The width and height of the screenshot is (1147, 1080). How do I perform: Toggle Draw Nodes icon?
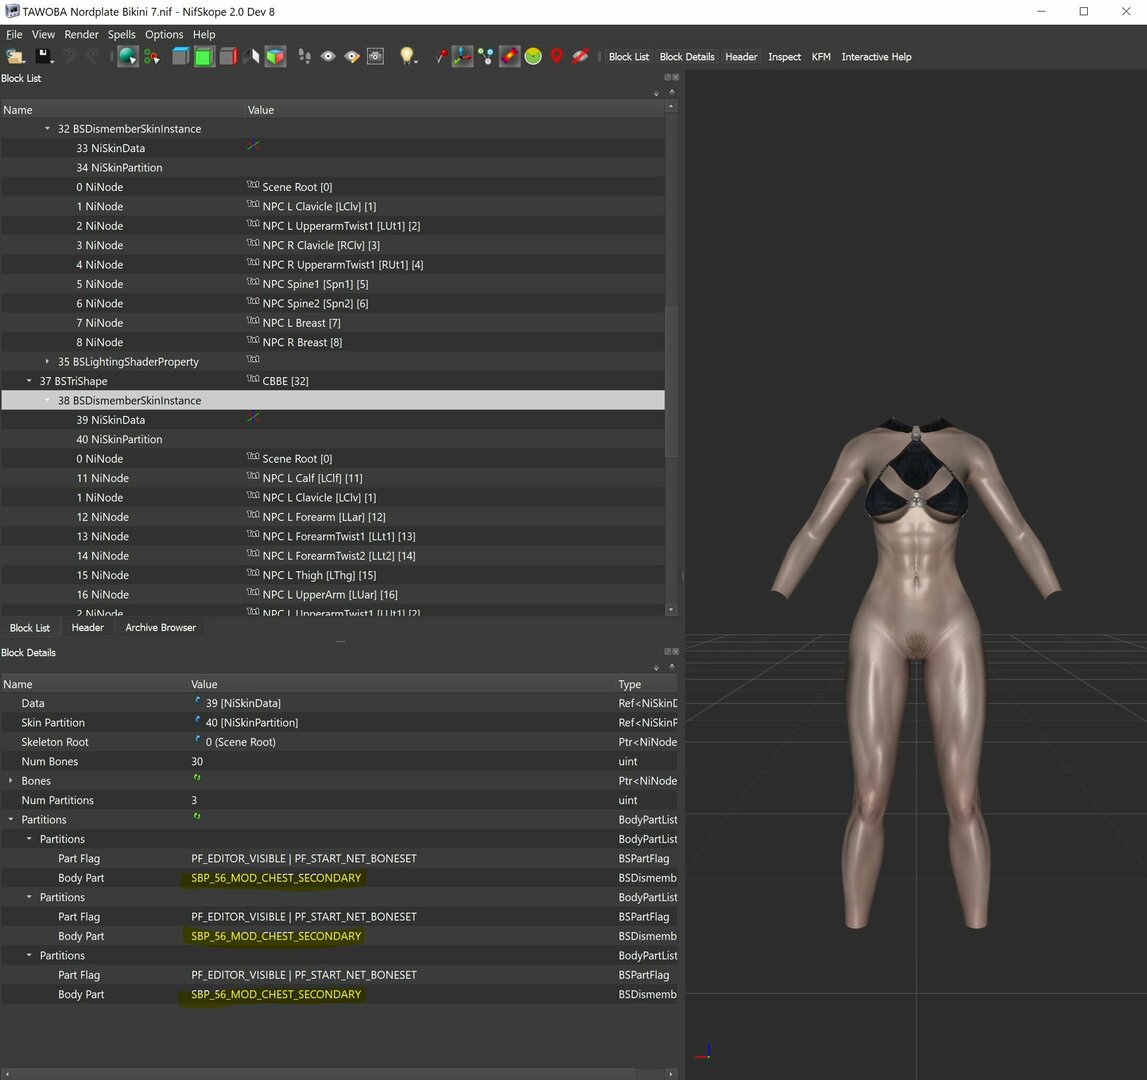tap(486, 56)
